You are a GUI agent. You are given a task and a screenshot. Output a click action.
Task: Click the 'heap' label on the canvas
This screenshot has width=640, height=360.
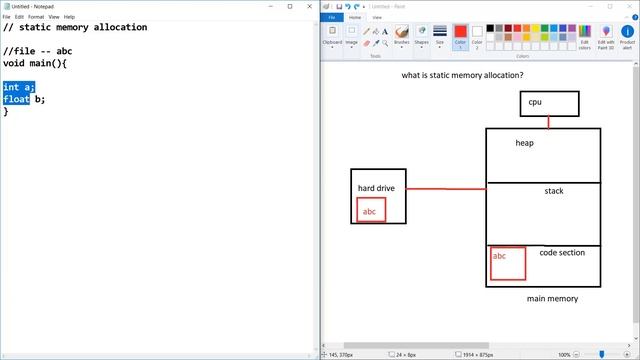tap(524, 143)
